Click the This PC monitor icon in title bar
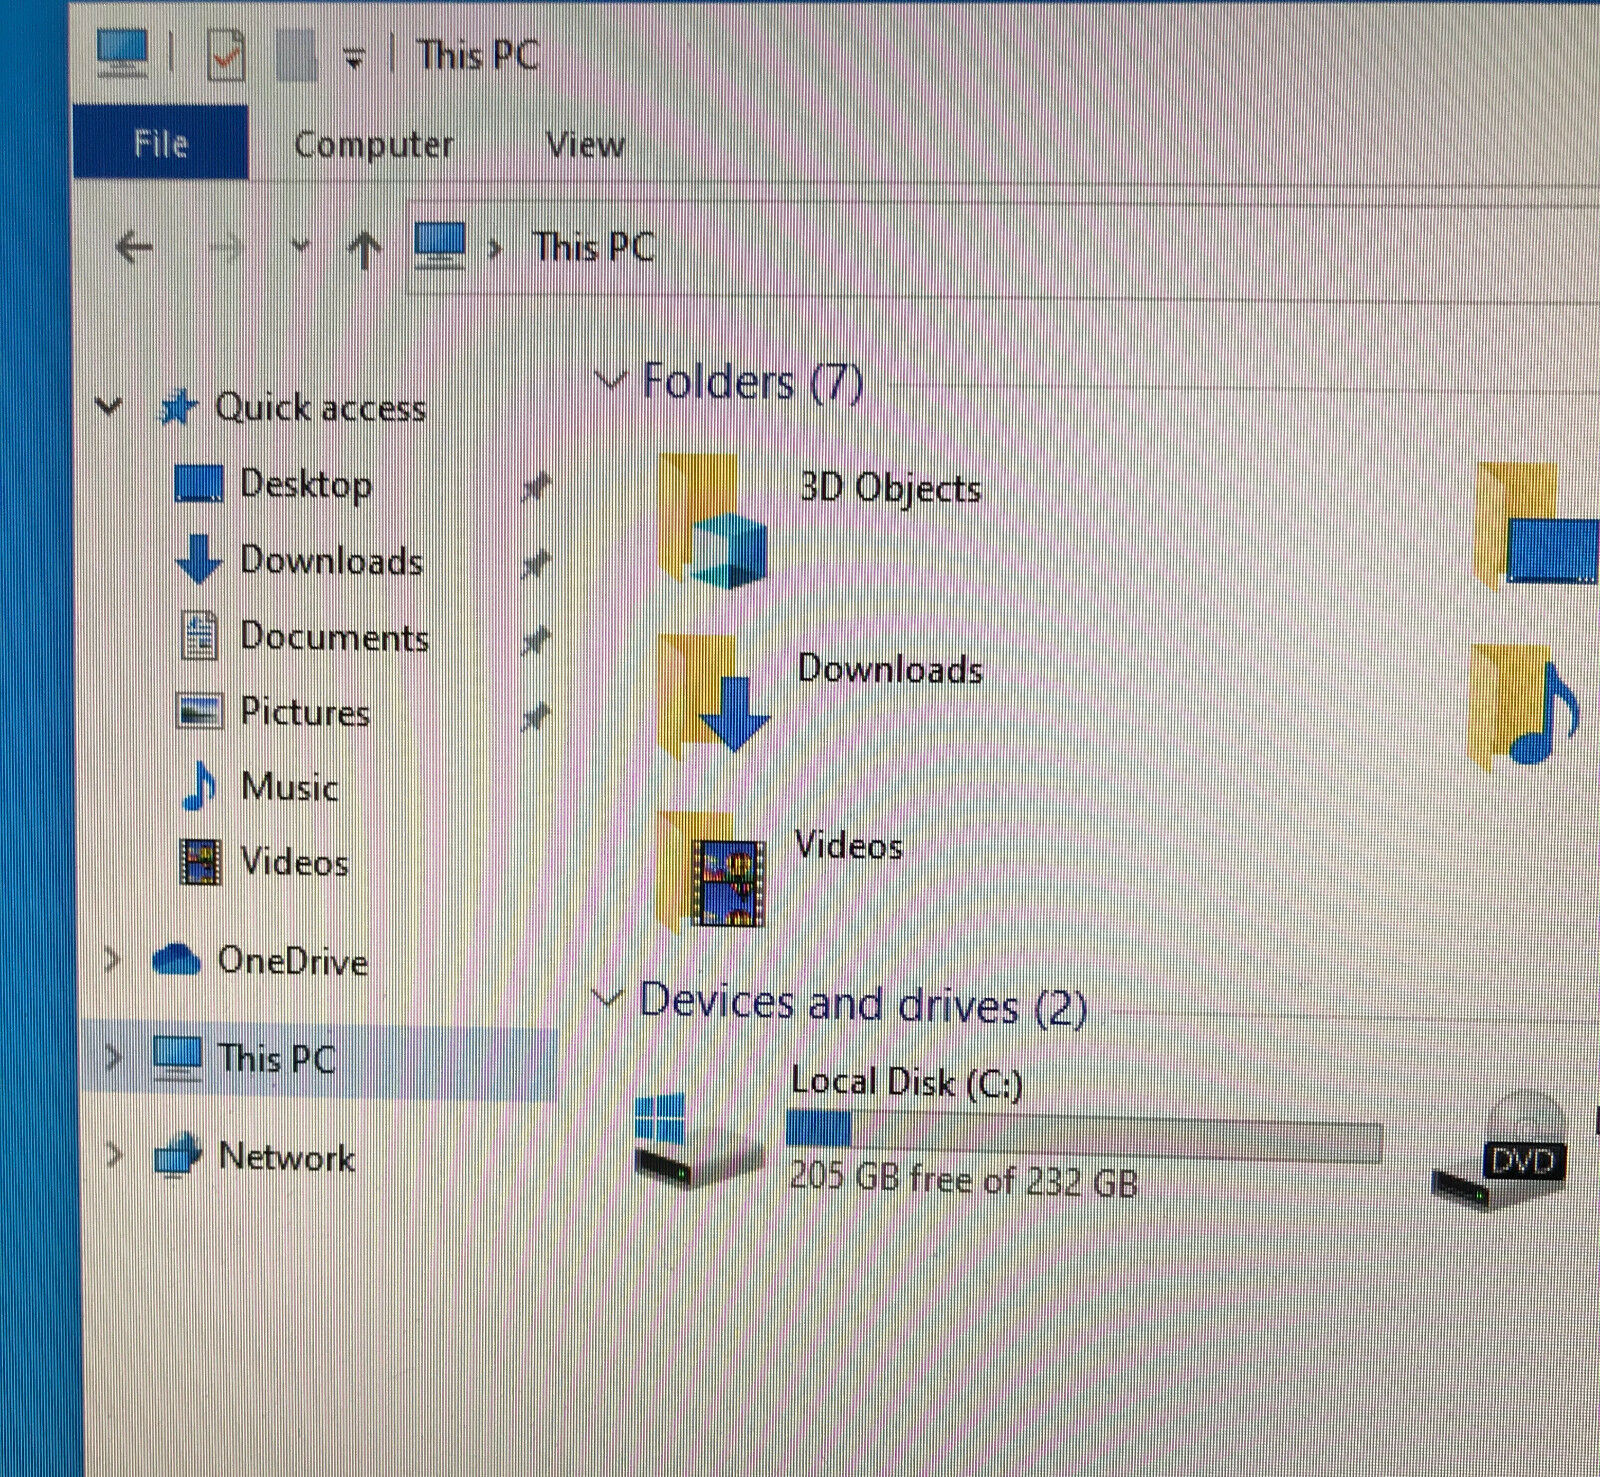Screen dimensions: 1600x1477 122,54
